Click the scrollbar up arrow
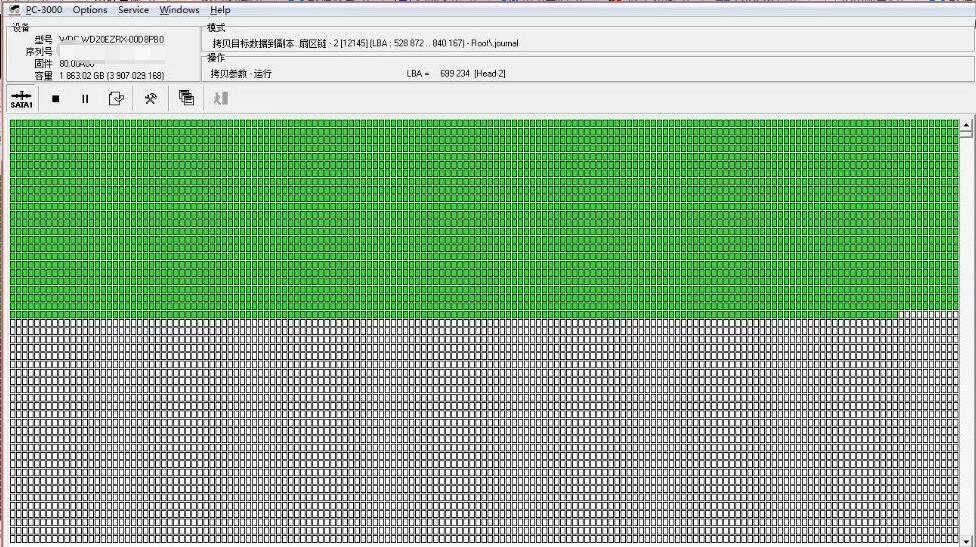This screenshot has width=976, height=547. click(x=966, y=124)
